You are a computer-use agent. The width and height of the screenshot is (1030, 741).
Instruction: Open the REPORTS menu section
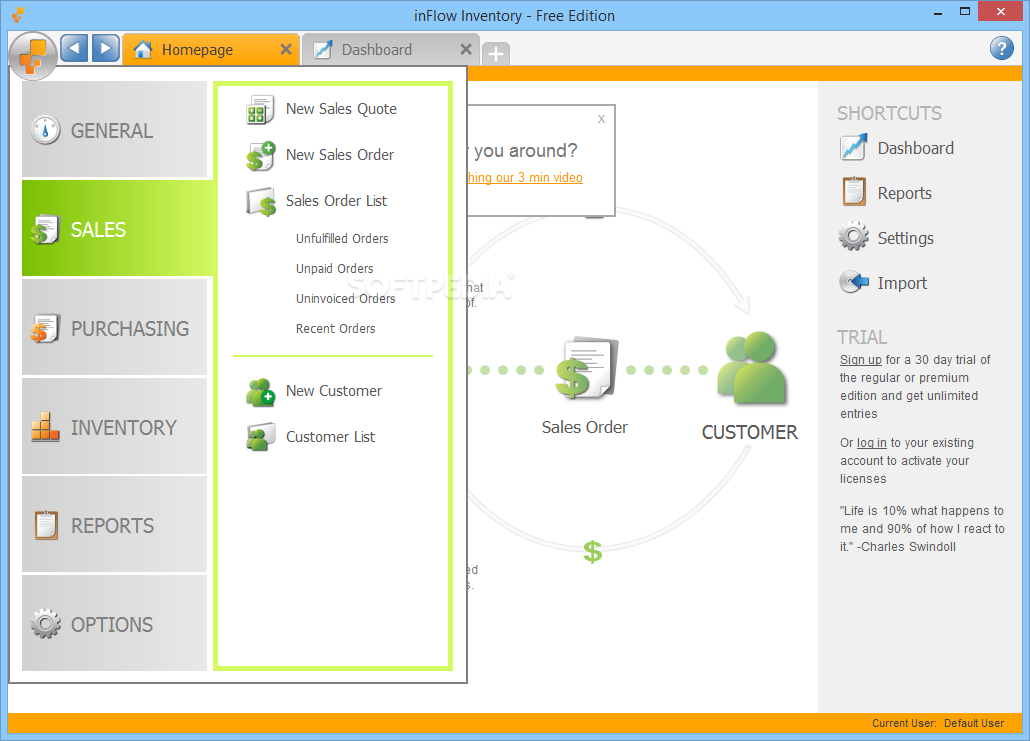pyautogui.click(x=114, y=525)
